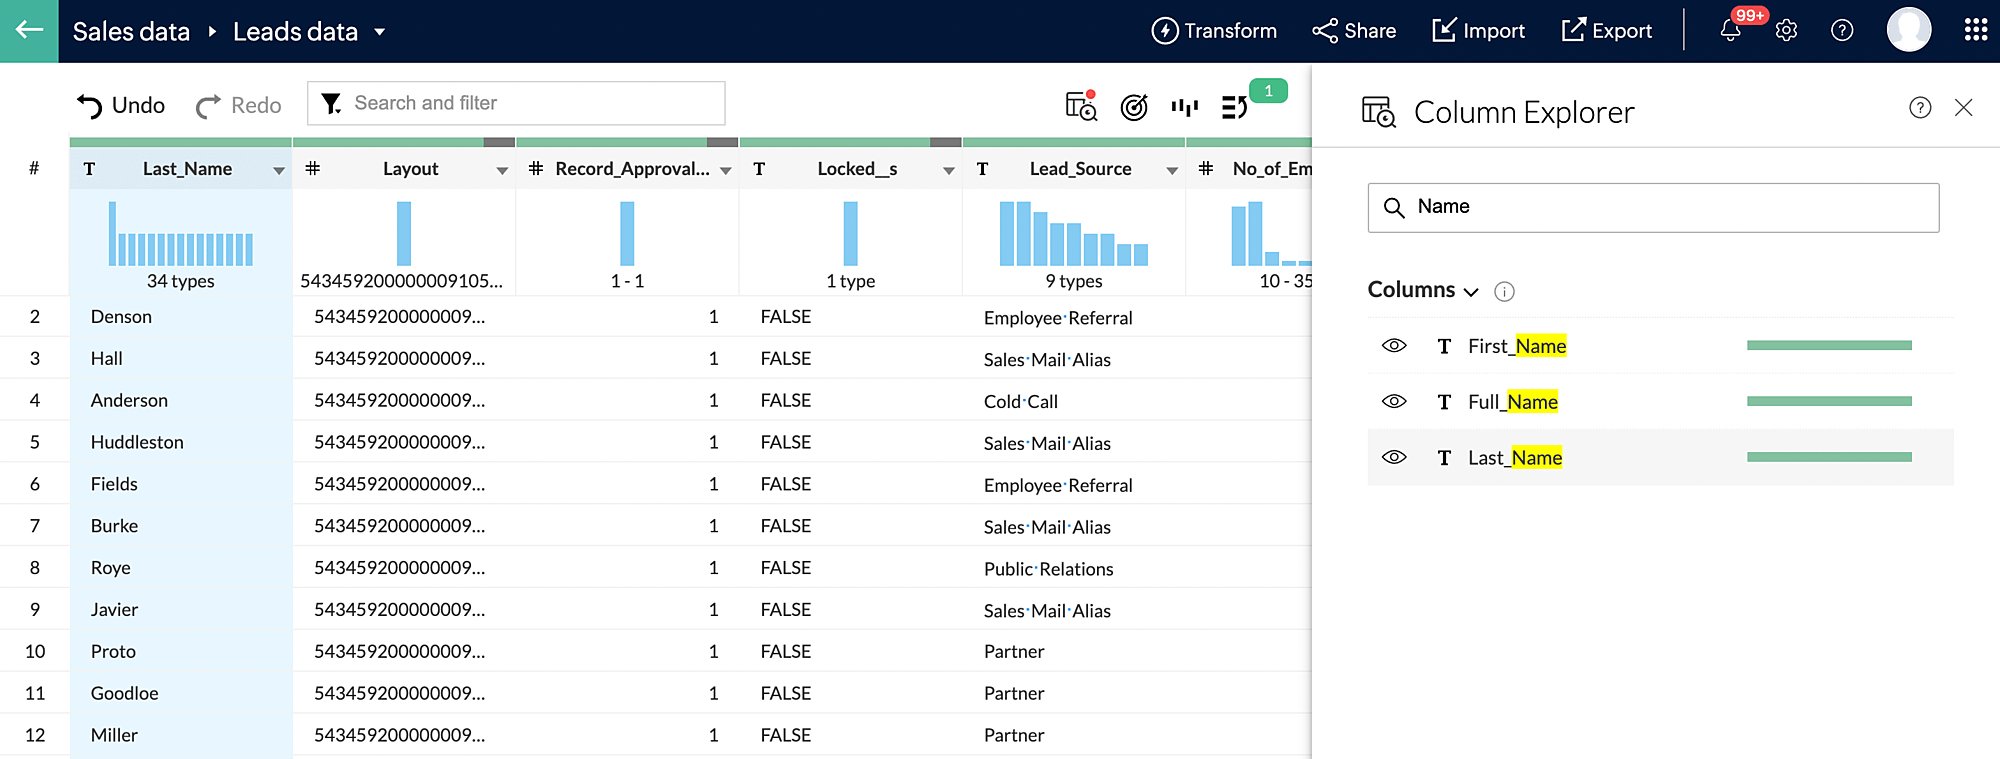Open the target data quality icon

coord(1133,107)
